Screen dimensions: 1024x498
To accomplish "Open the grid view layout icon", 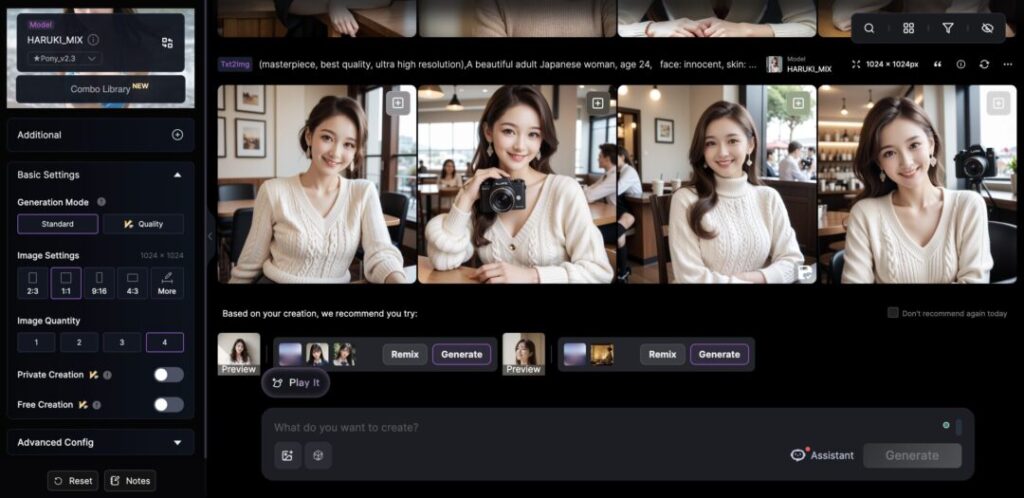I will (x=908, y=28).
